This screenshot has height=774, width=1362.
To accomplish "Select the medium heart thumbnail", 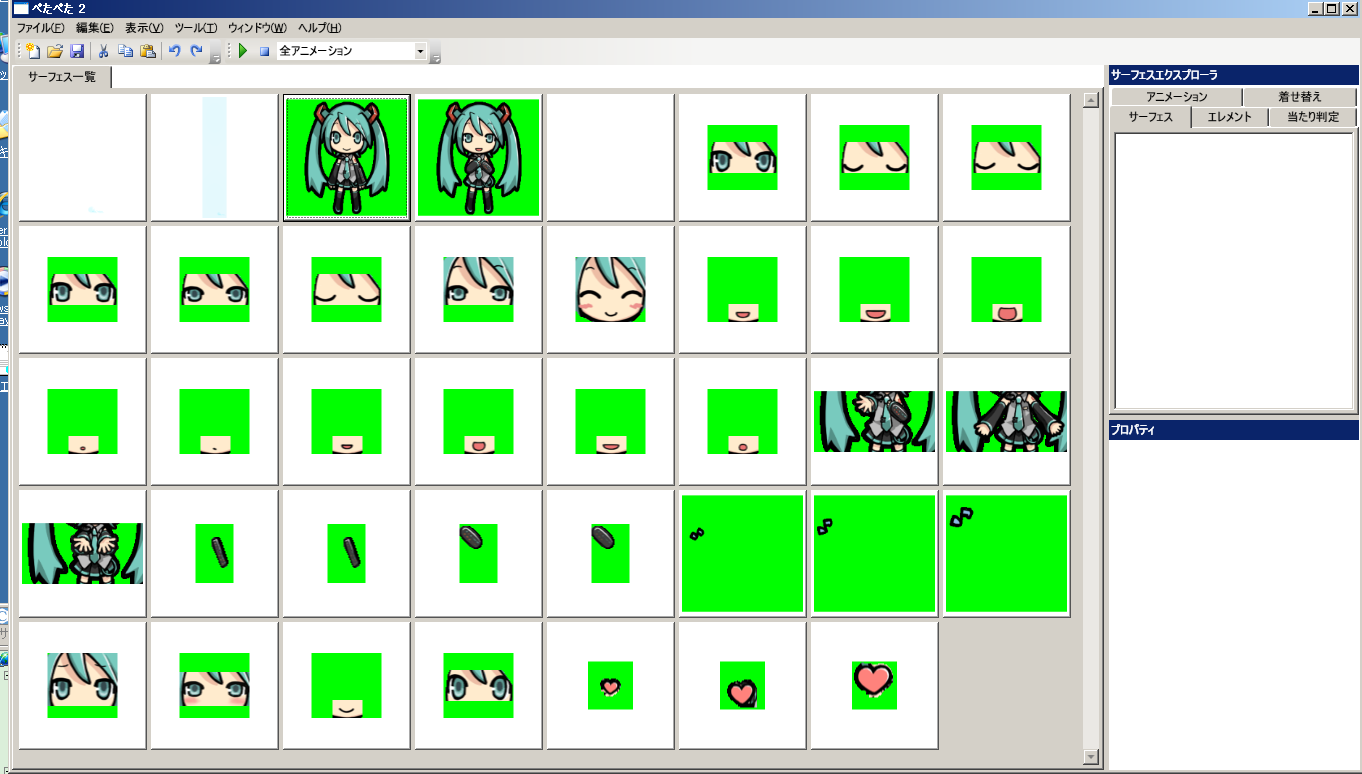I will click(x=742, y=685).
